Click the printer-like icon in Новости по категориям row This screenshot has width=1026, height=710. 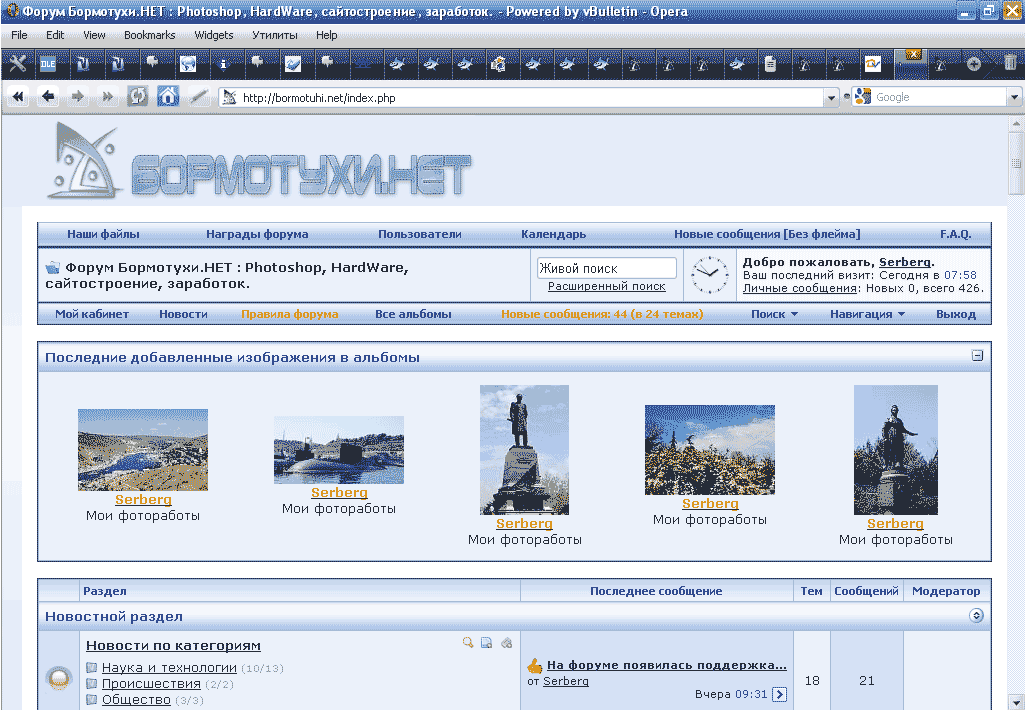click(506, 643)
